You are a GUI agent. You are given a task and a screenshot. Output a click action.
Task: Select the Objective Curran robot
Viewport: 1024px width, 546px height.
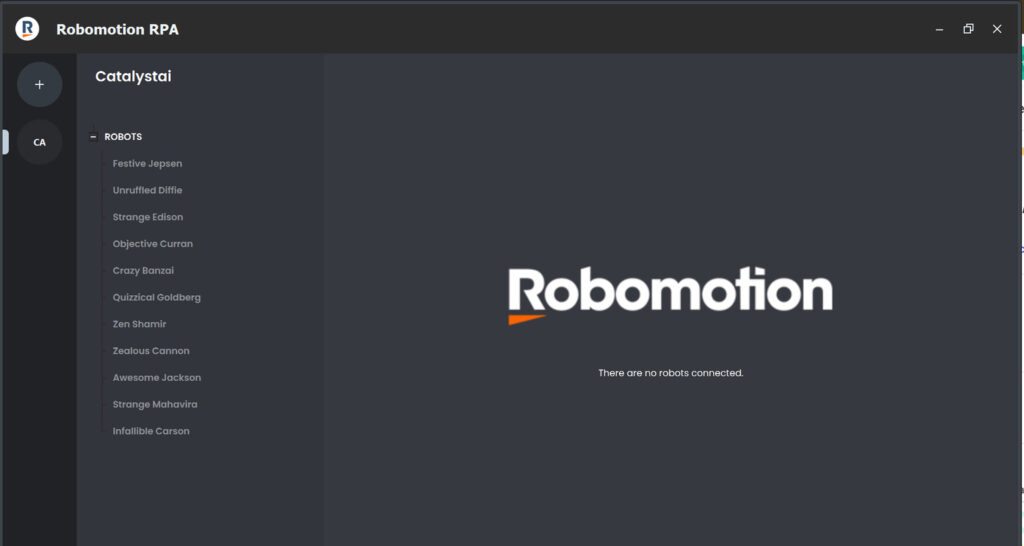153,244
